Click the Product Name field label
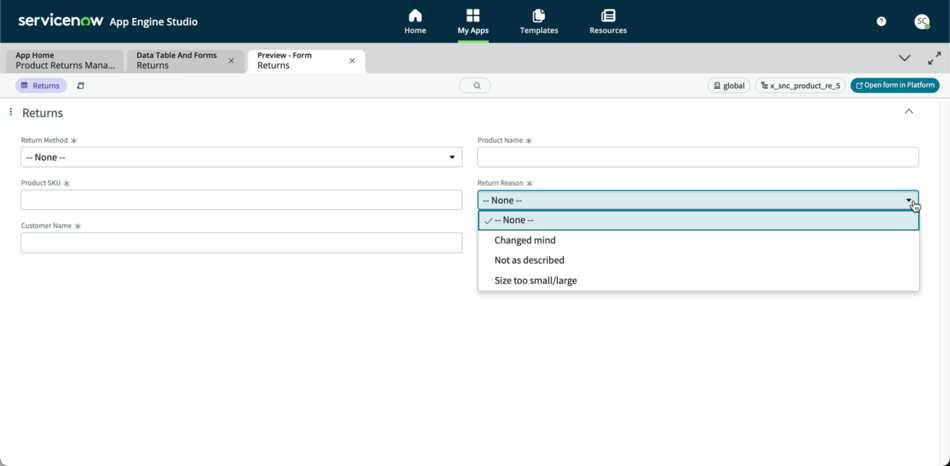950x466 pixels. [x=500, y=140]
